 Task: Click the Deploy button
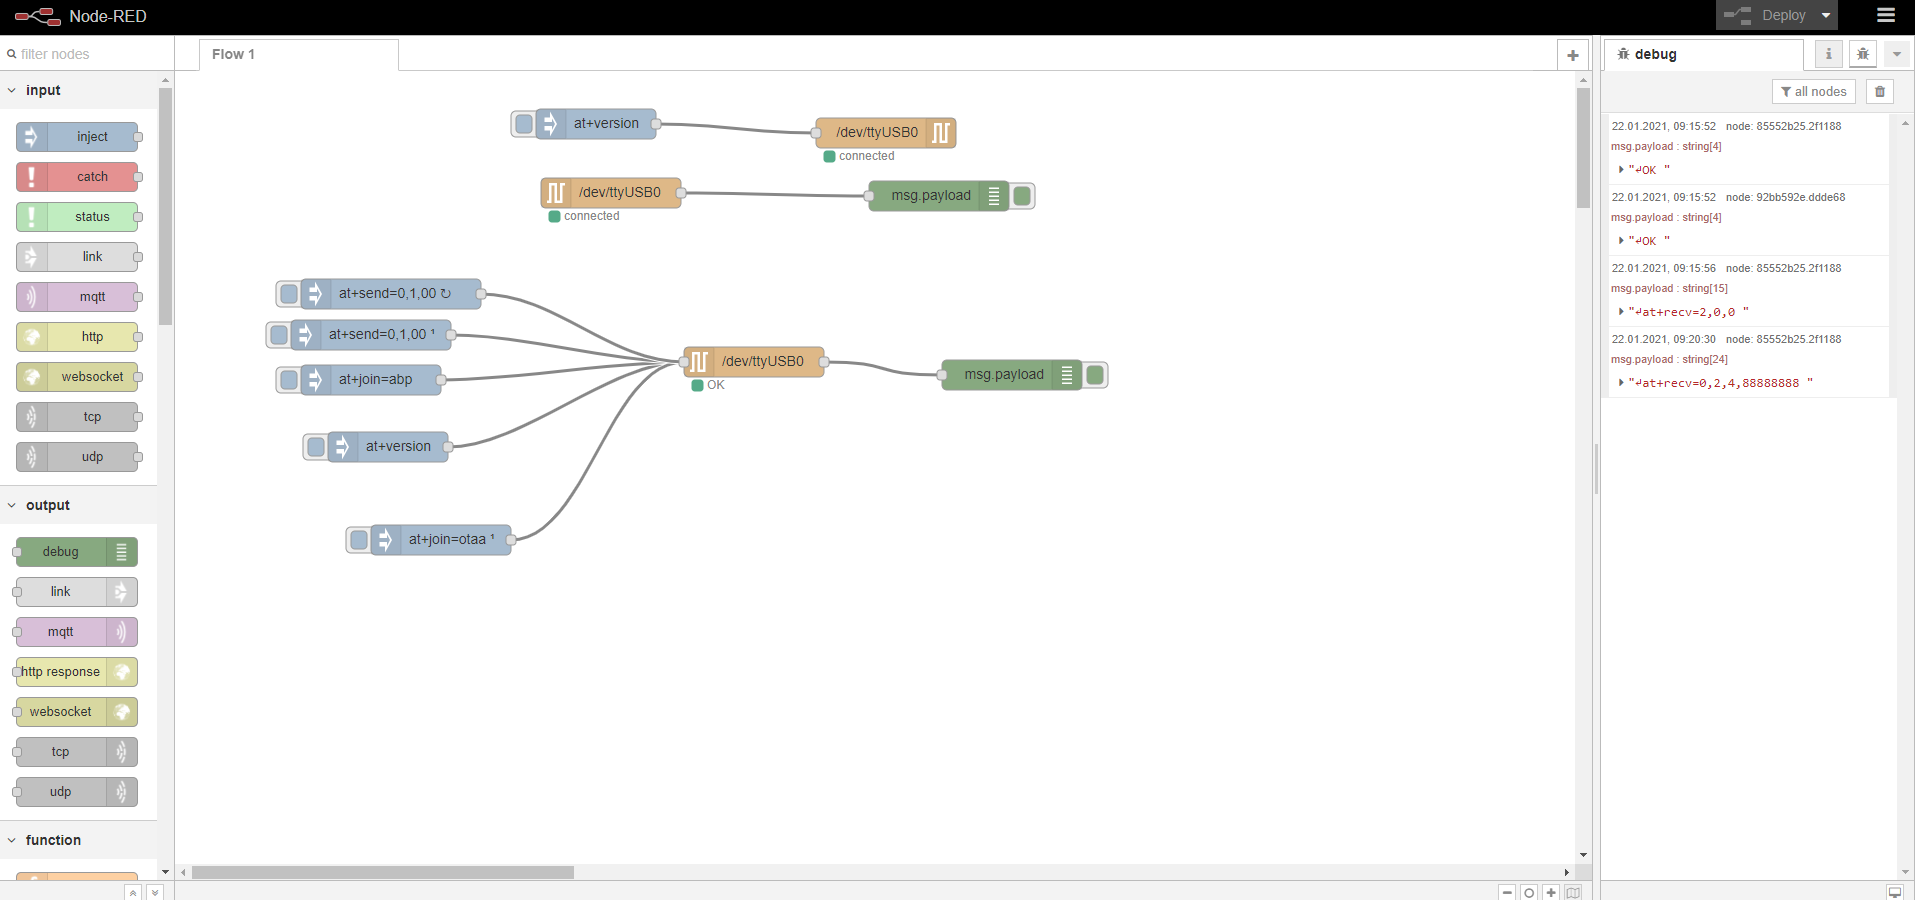tap(1765, 15)
